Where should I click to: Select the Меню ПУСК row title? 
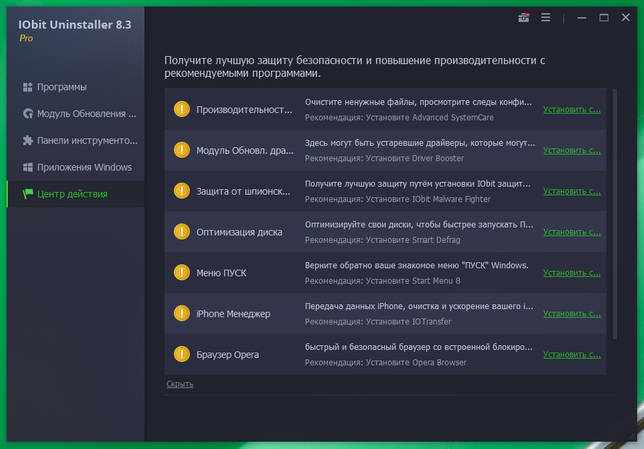(221, 273)
